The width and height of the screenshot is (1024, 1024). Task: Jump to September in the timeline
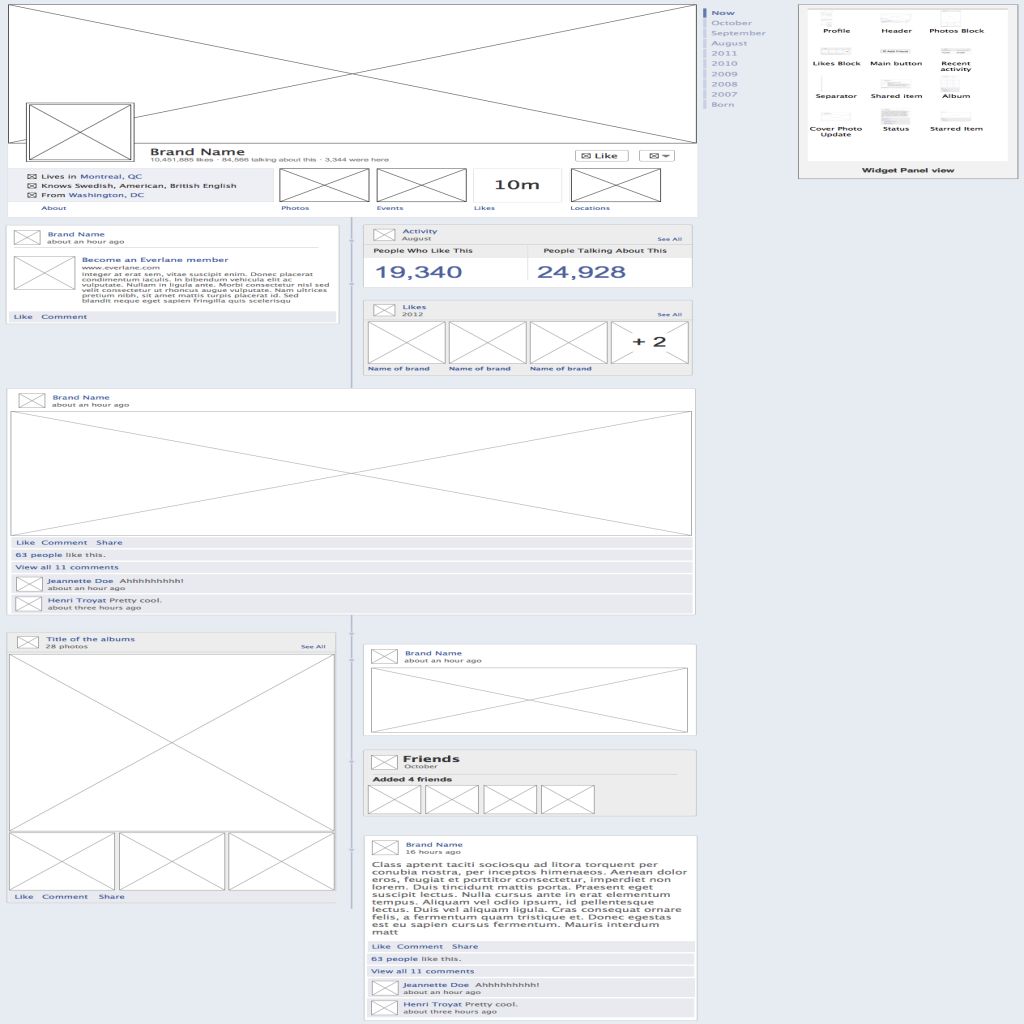pos(737,33)
